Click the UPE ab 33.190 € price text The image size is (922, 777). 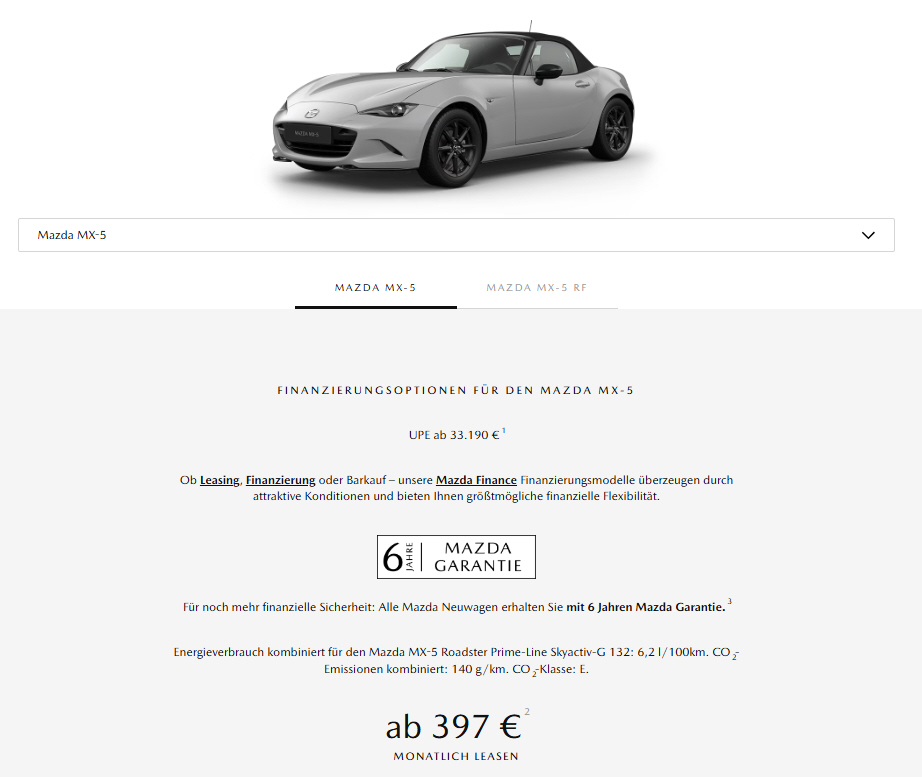(454, 435)
